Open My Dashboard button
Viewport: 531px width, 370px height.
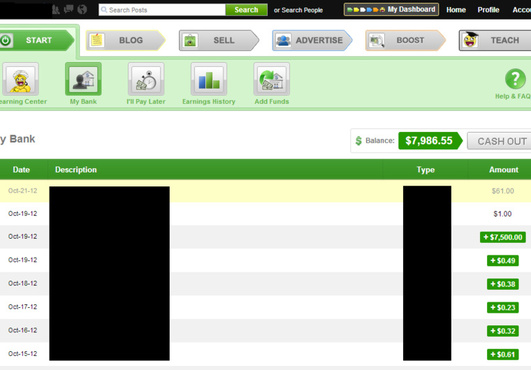(x=391, y=9)
